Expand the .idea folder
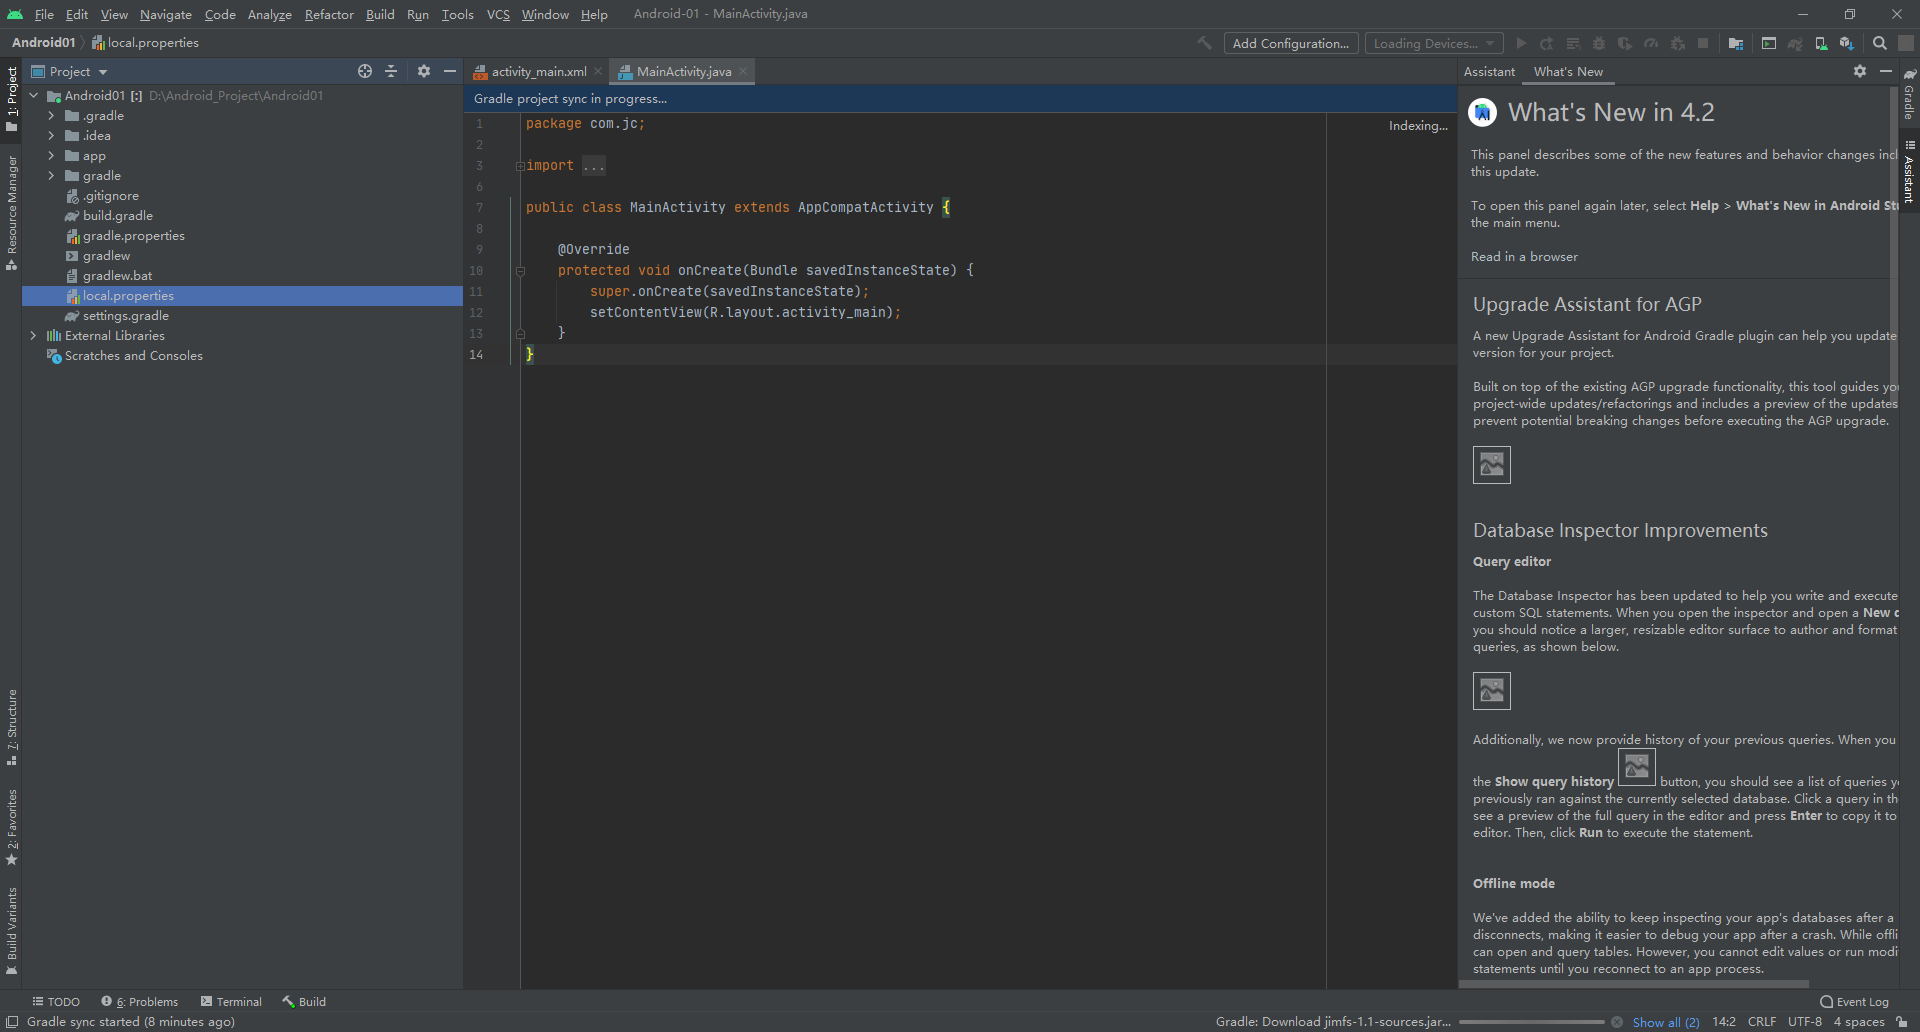 [x=51, y=136]
